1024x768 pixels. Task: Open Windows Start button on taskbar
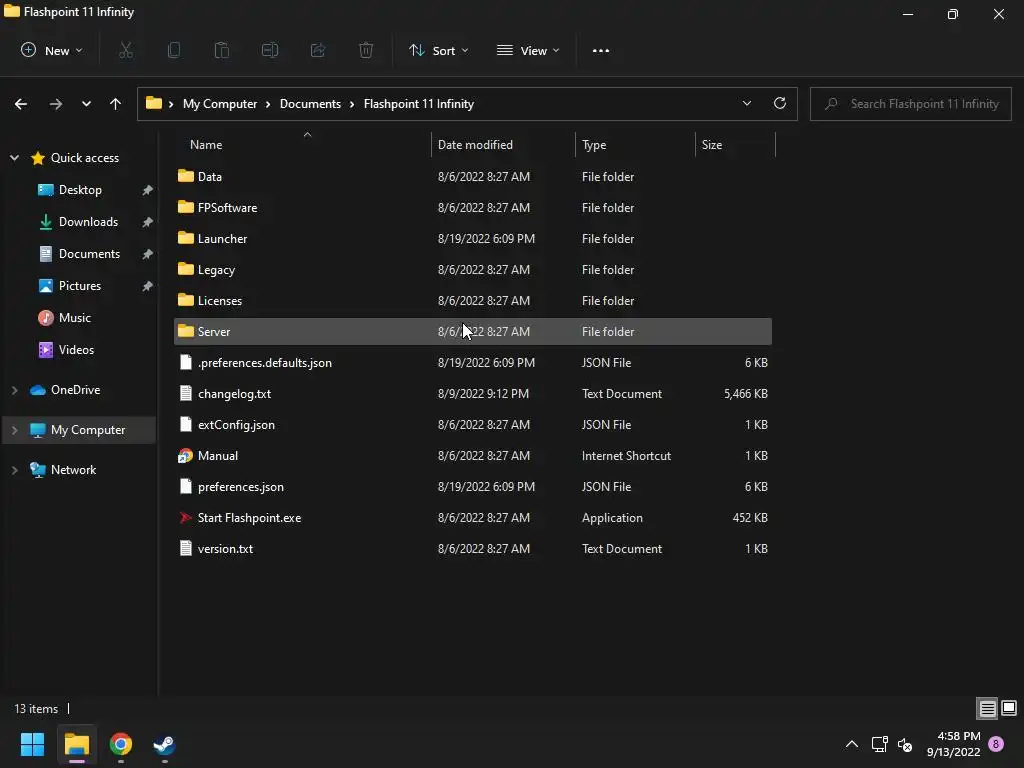coord(32,744)
